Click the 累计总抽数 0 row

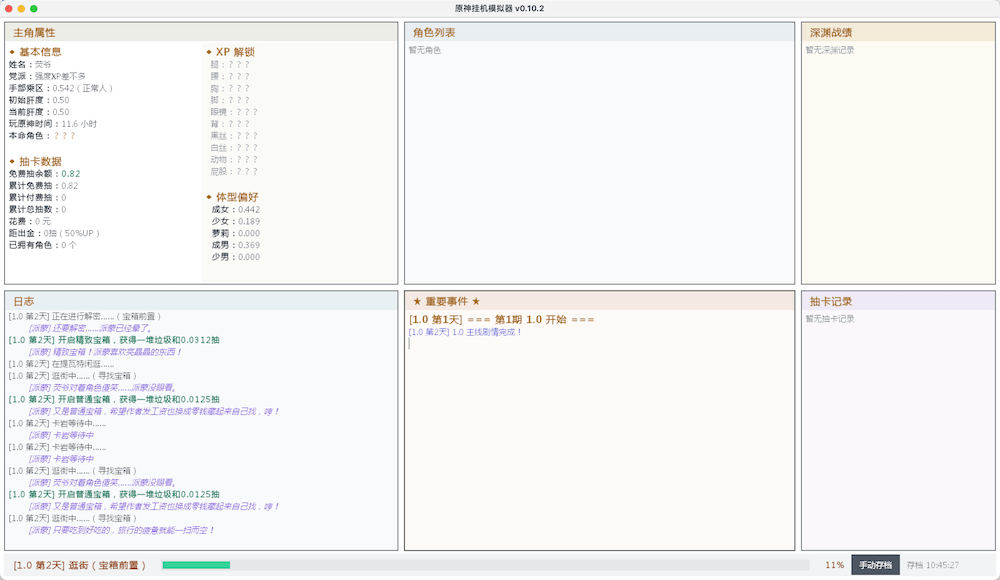38,209
